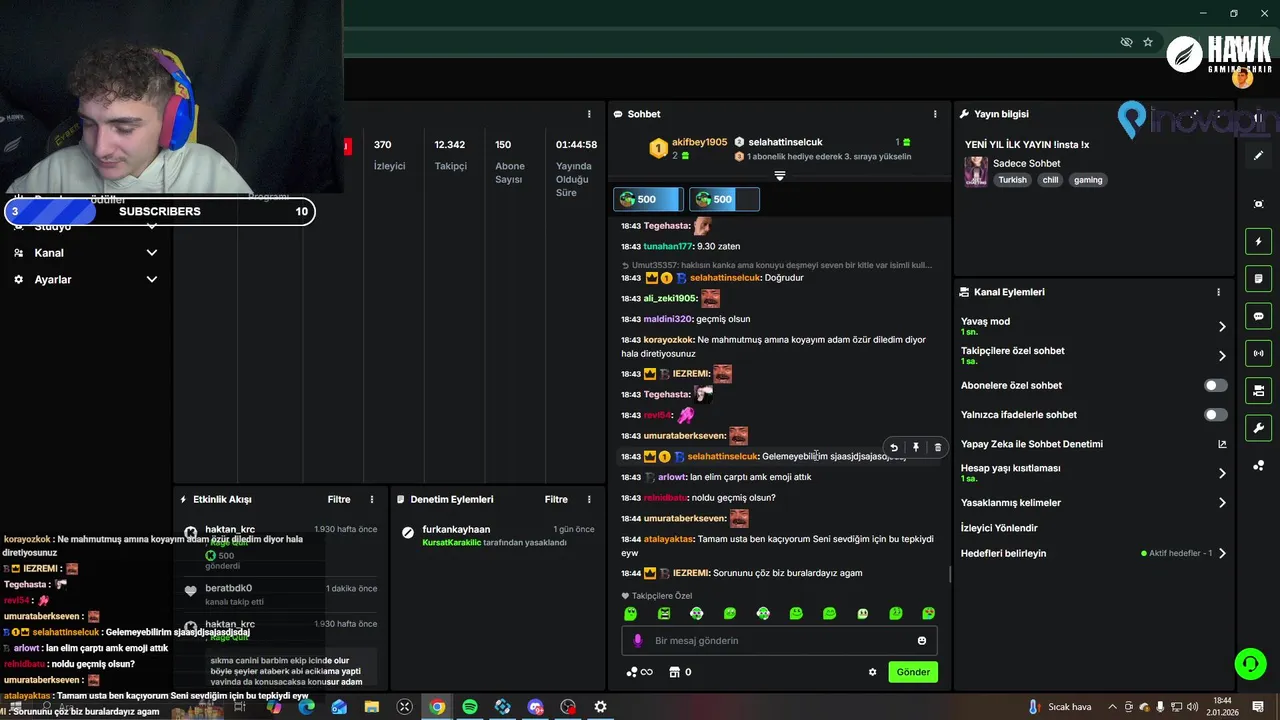Open stats panel three-dot menu
The image size is (1280, 720).
589,114
